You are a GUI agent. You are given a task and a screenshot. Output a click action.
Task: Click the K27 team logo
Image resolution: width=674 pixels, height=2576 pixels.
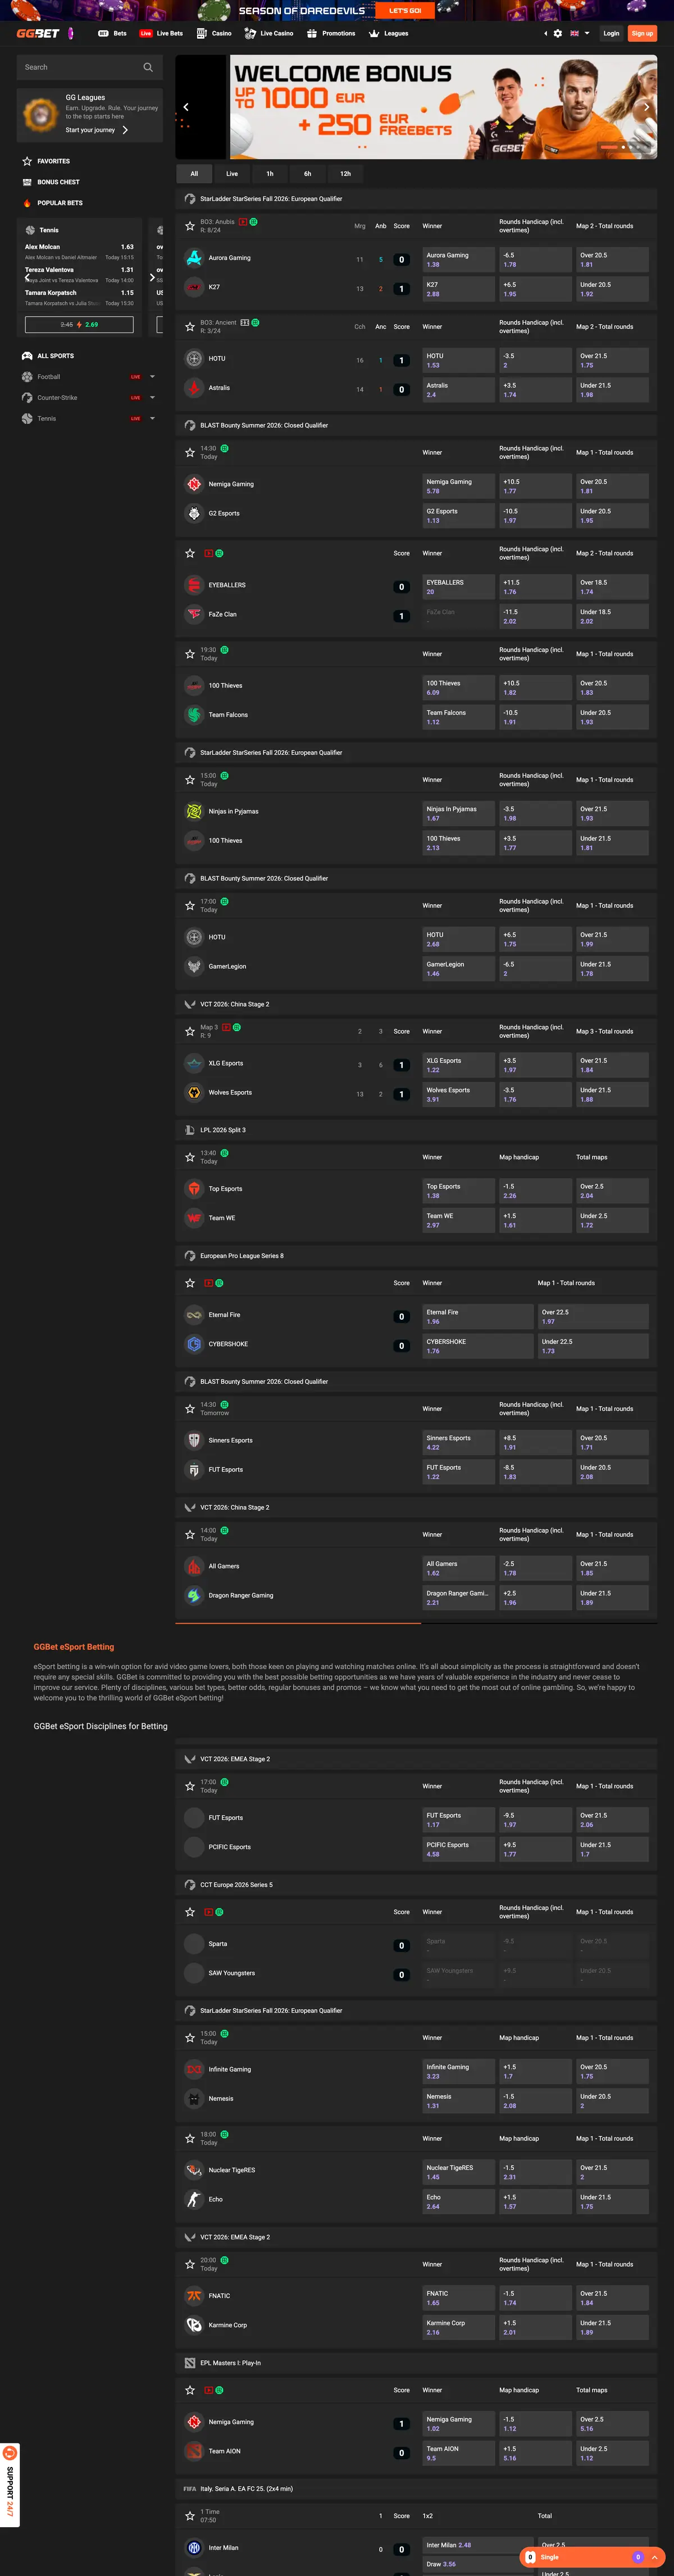coord(194,287)
